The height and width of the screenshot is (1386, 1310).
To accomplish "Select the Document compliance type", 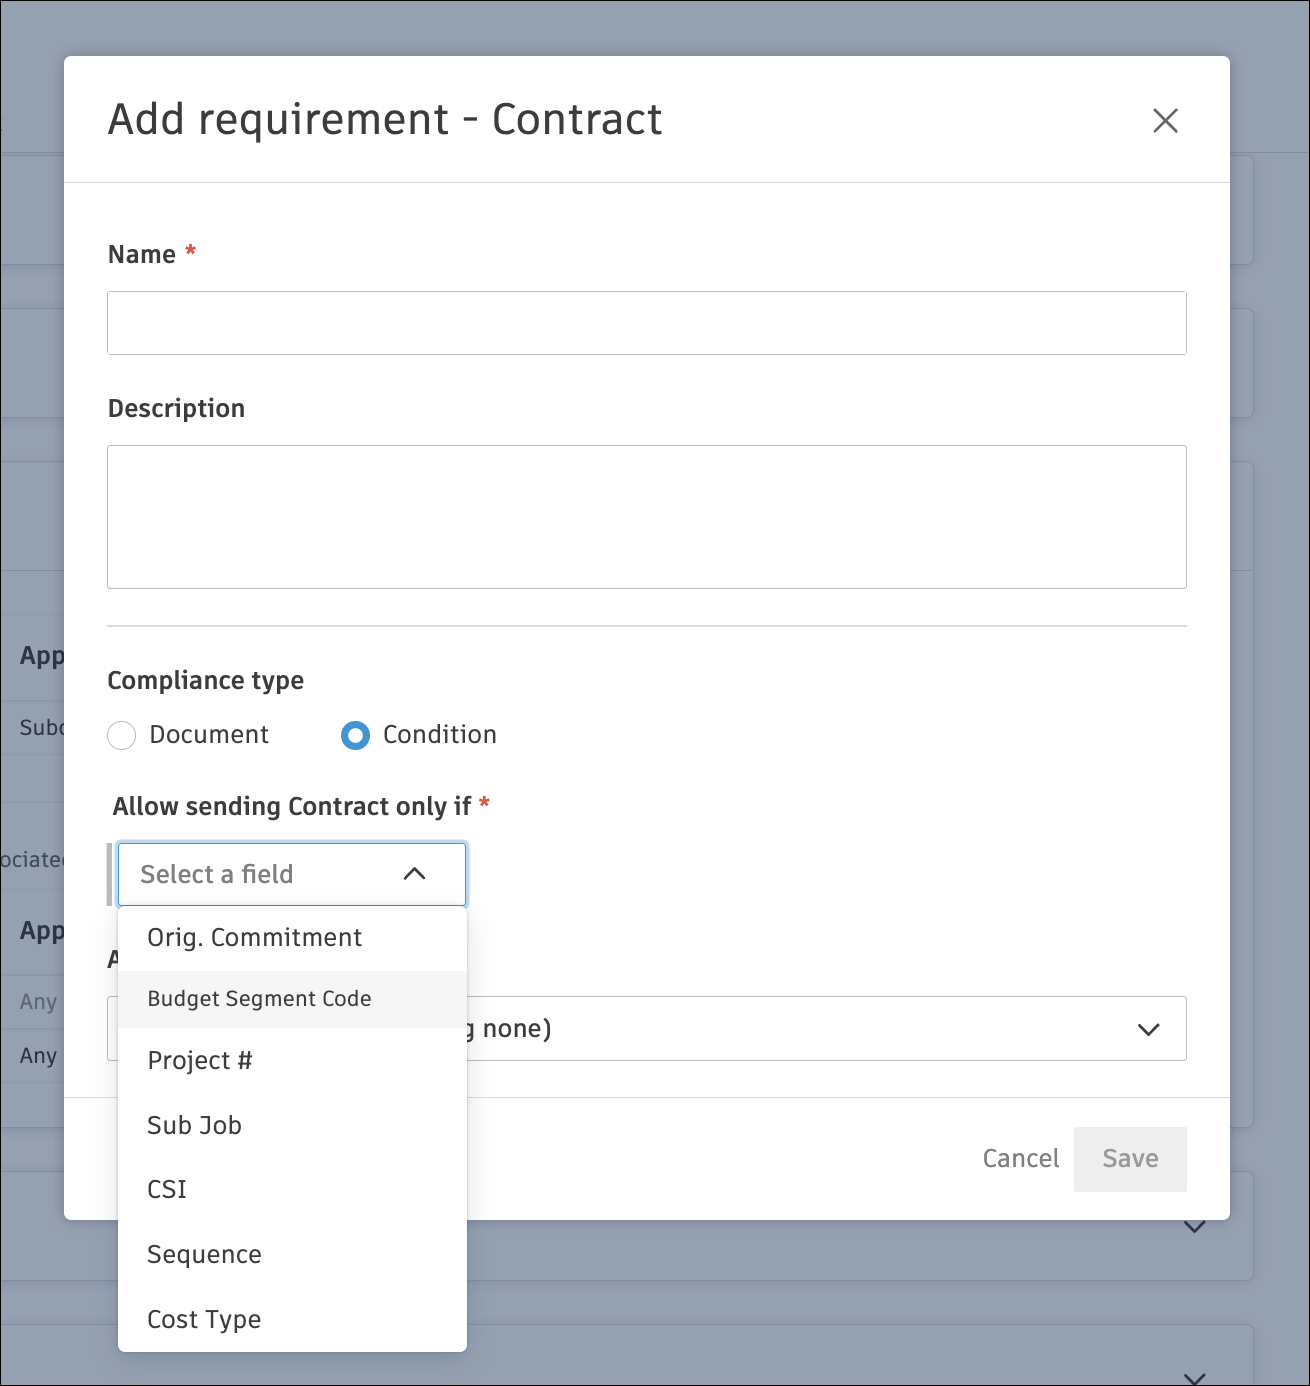I will pos(121,735).
